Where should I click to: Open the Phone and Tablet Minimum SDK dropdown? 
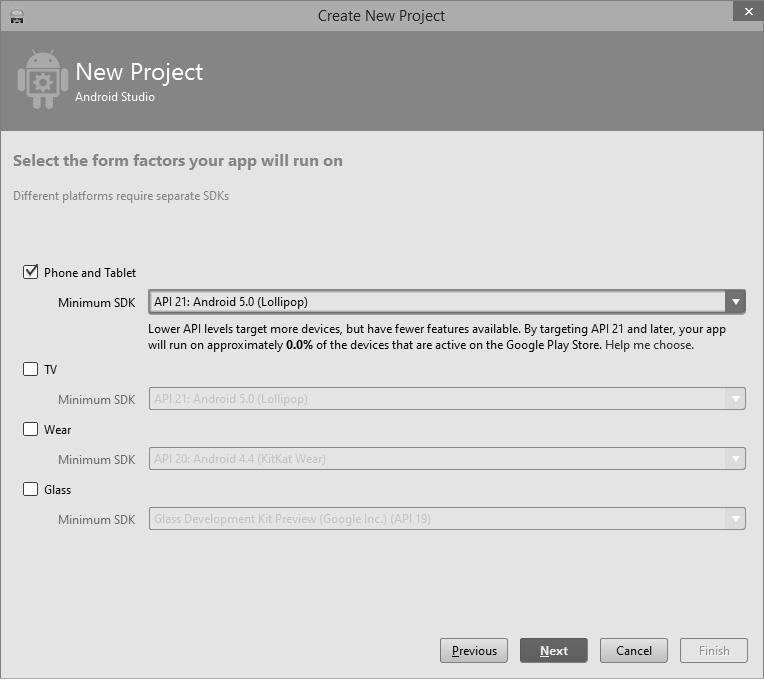point(447,302)
